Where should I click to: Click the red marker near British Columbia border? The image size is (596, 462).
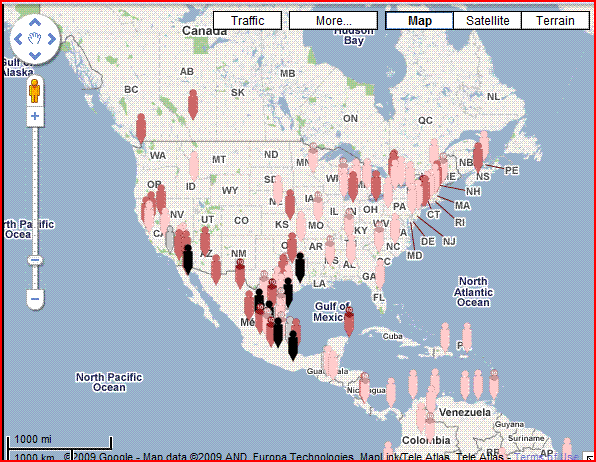(141, 129)
